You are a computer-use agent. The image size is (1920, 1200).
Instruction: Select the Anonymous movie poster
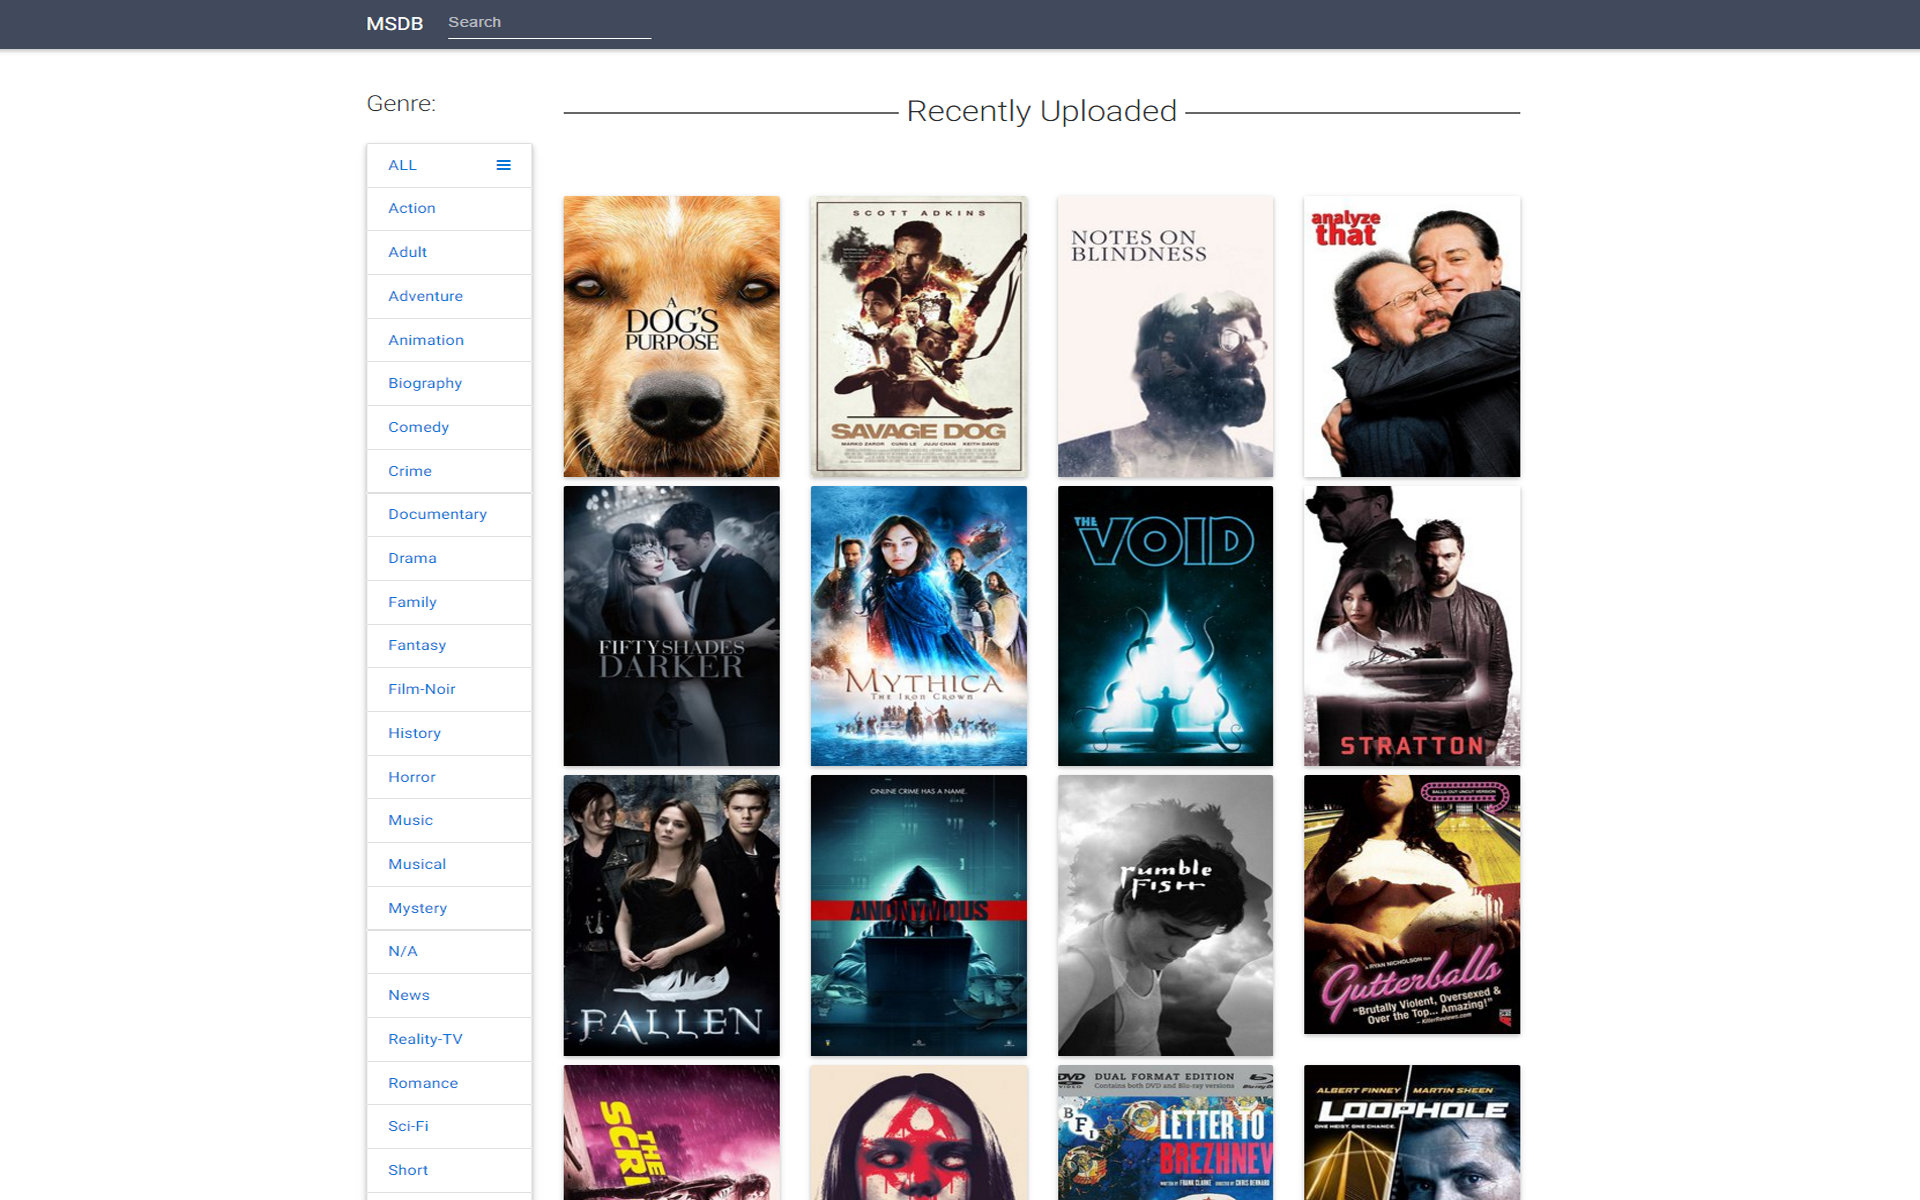pyautogui.click(x=918, y=915)
